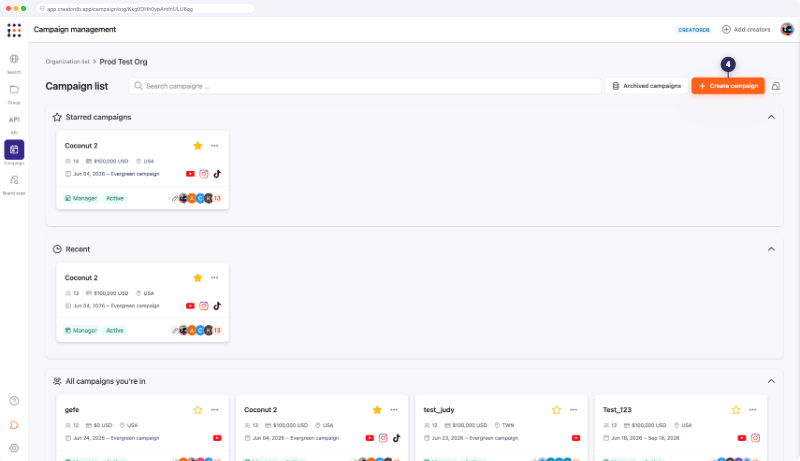
Task: Click the Campaign list heading
Action: 77,86
